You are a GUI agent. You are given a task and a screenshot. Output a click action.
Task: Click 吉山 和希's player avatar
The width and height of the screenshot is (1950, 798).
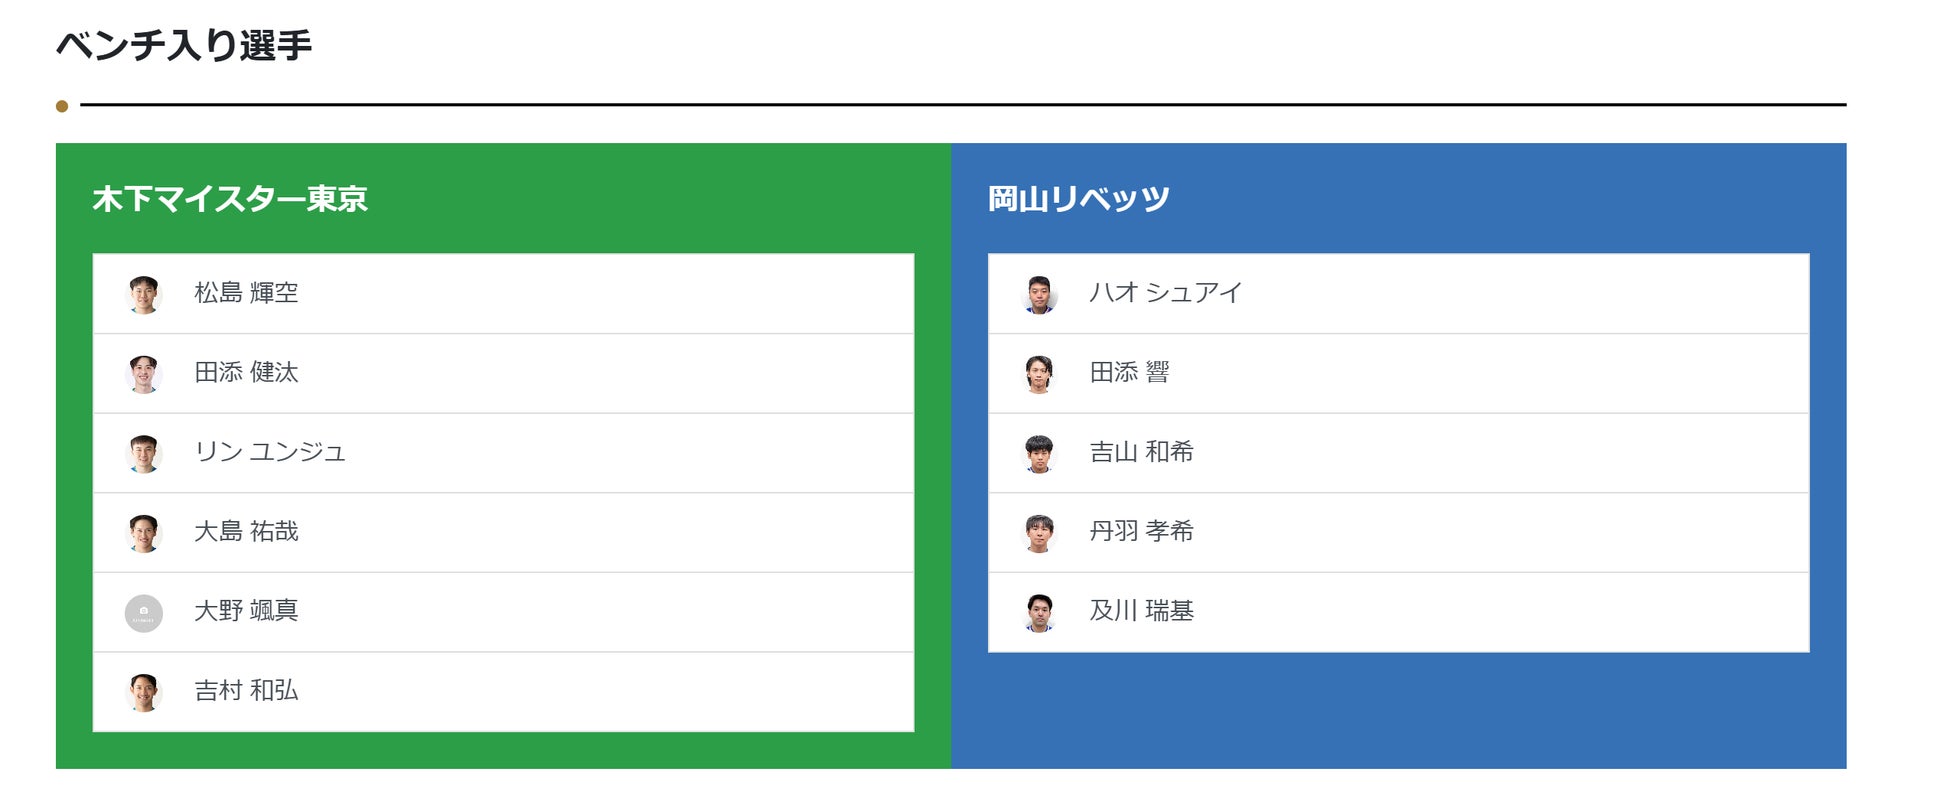pos(1039,453)
